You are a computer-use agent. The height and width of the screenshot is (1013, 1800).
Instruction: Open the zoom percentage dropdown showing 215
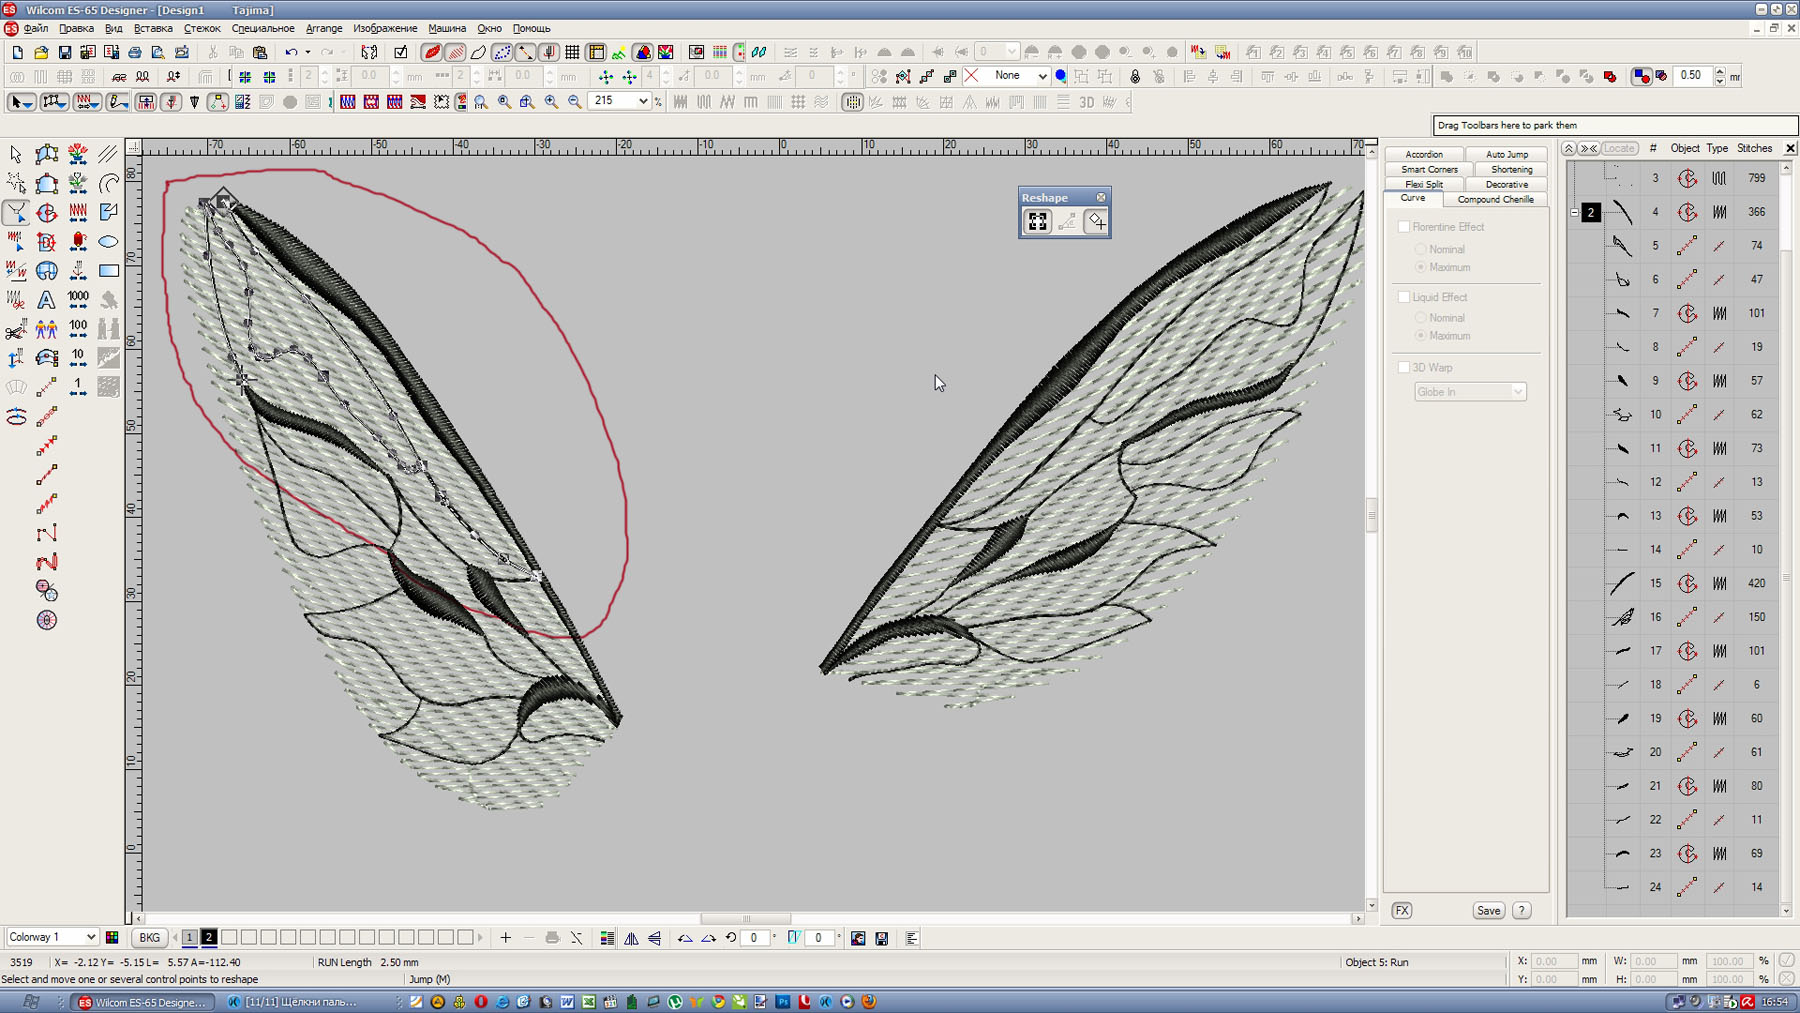(642, 101)
